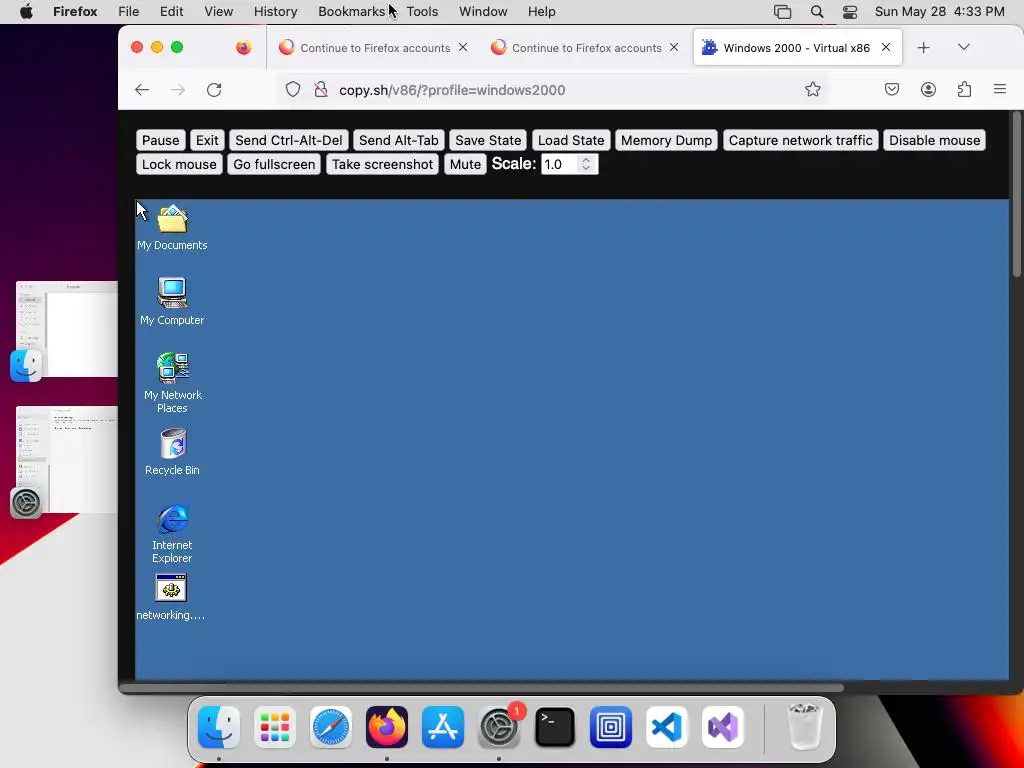Send Ctrl-Alt-Del to the emulator
Viewport: 1024px width, 768px height.
point(289,140)
